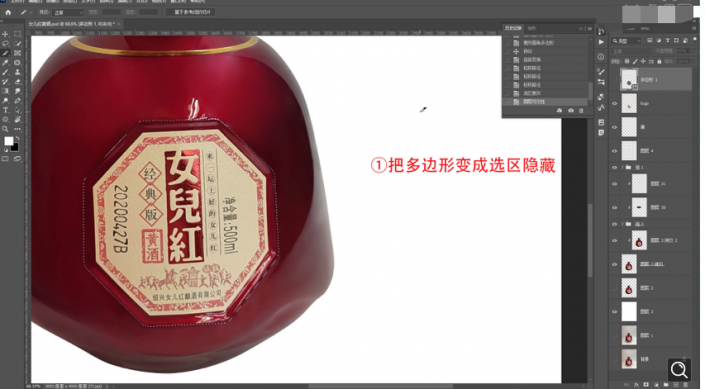Create new document from current state

[559, 111]
